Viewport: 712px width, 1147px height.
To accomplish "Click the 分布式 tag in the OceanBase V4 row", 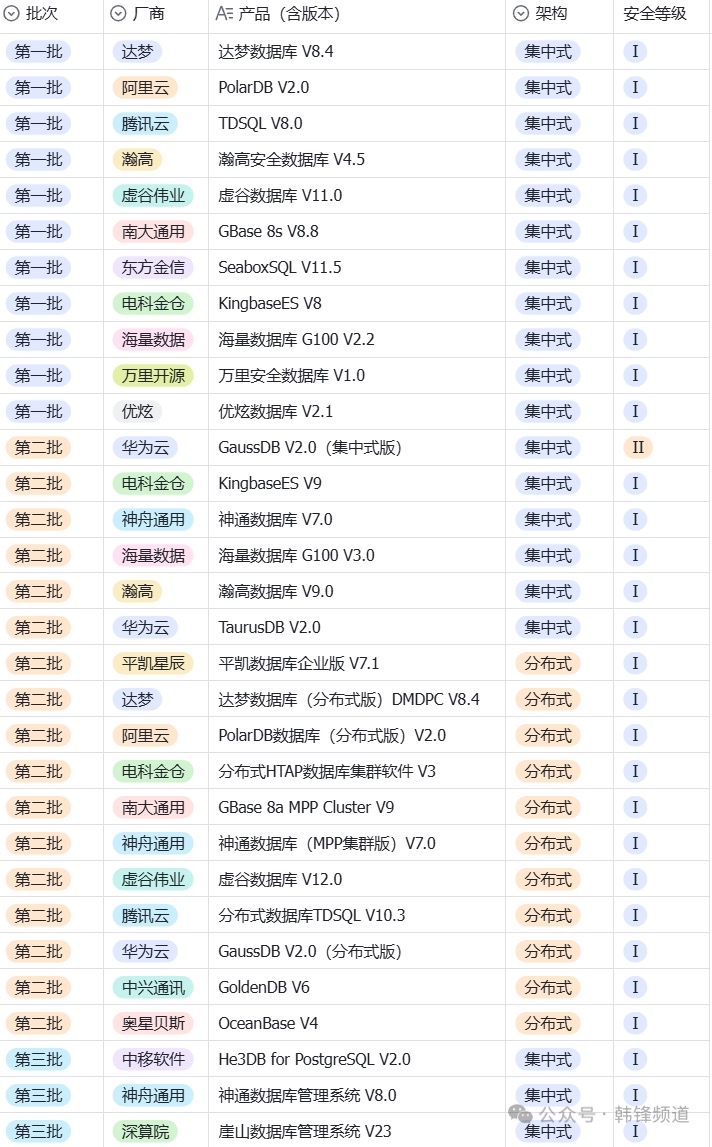I will 548,1023.
